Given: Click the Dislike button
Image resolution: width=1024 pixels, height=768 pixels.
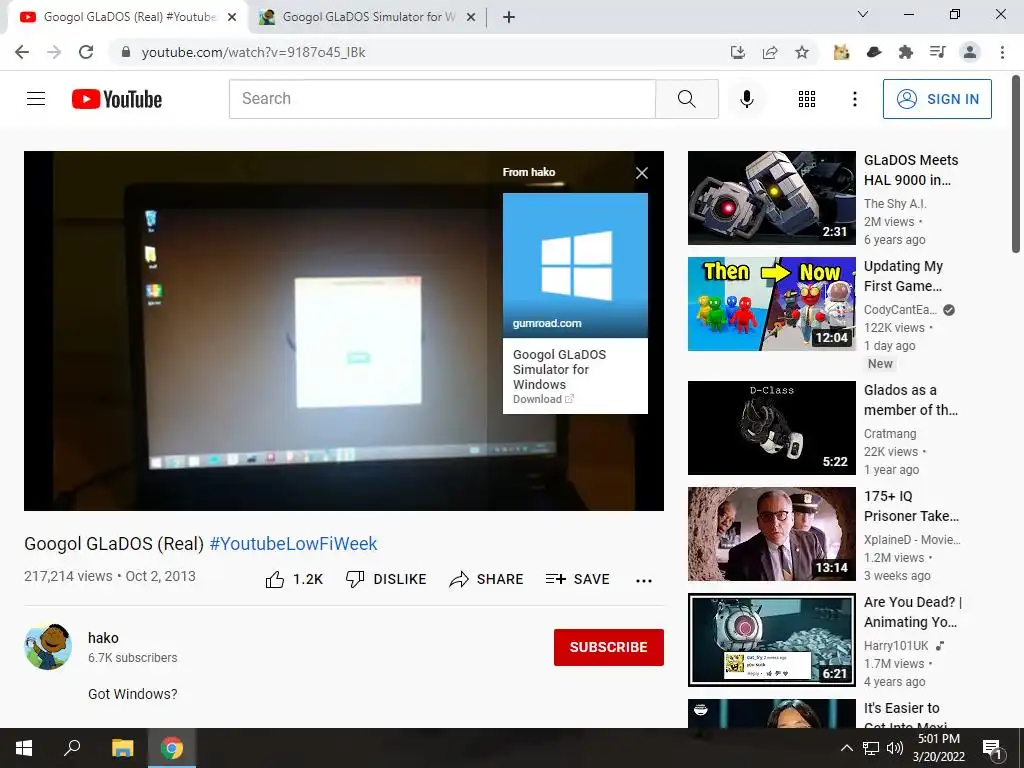Looking at the screenshot, I should 386,579.
